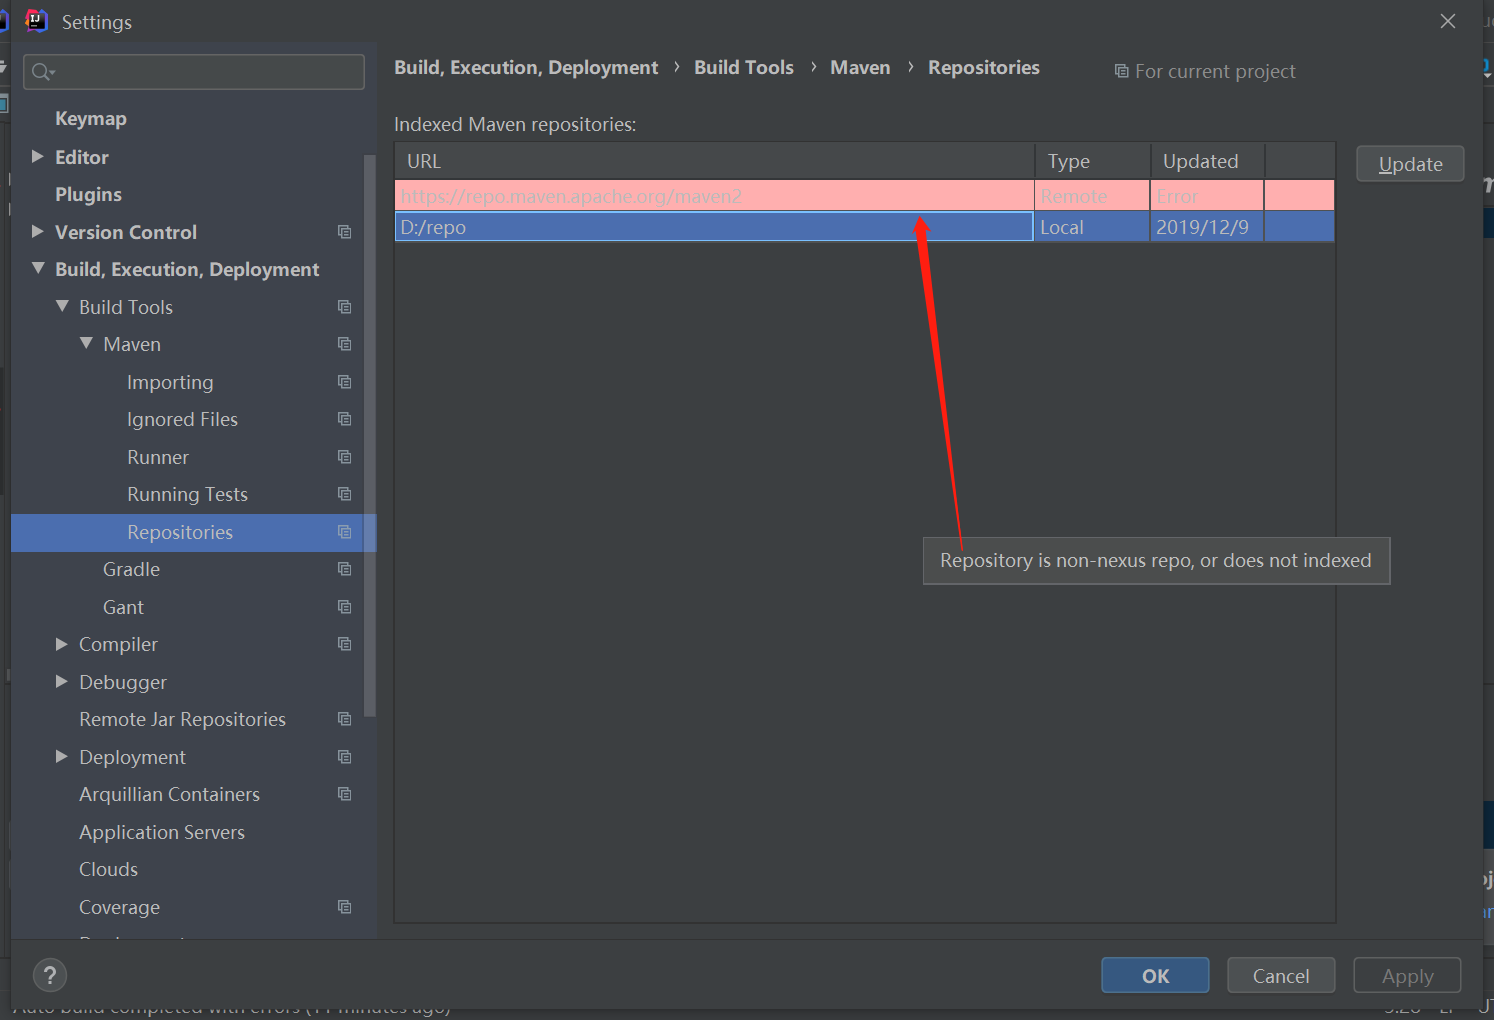1494x1020 pixels.
Task: Select the D:/repo local repository row
Action: [x=865, y=227]
